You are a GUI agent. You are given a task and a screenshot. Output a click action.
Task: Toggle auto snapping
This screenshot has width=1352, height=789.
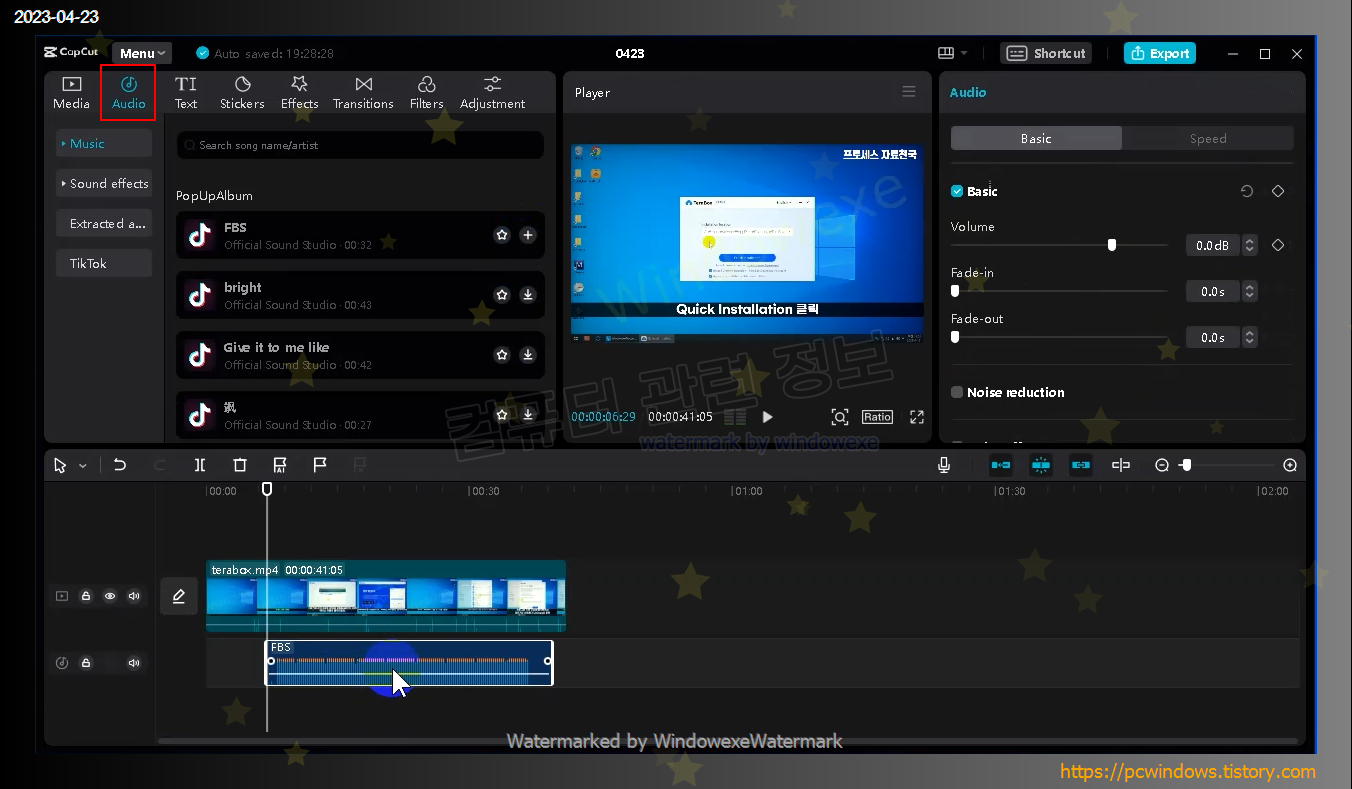1041,465
